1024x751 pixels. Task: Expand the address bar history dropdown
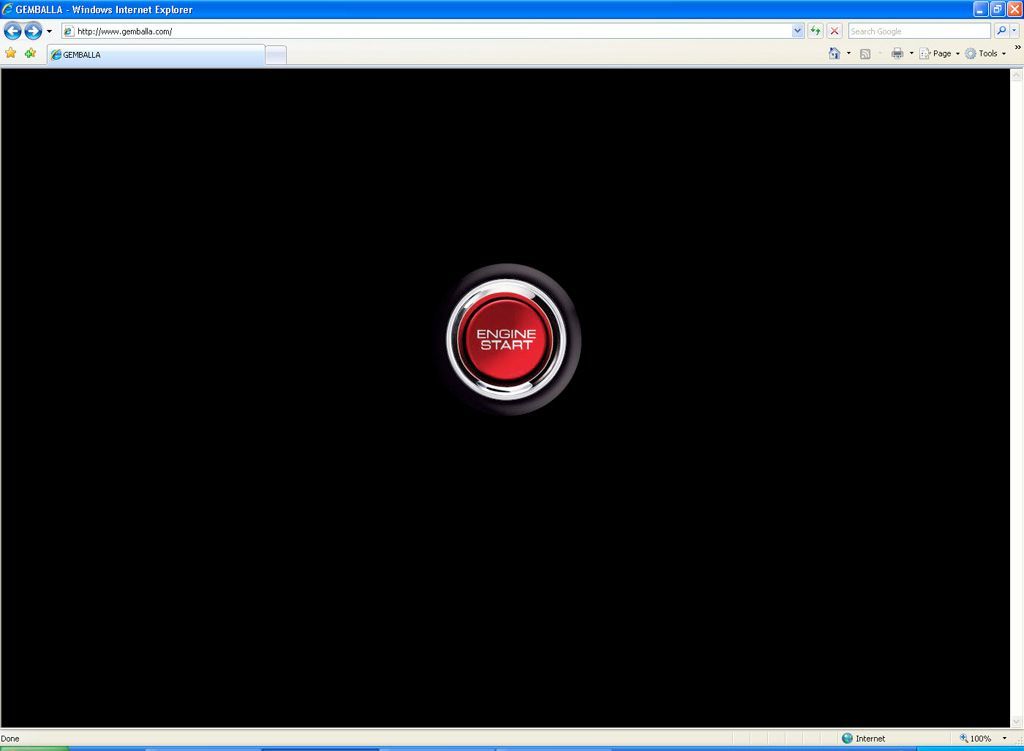pos(797,31)
